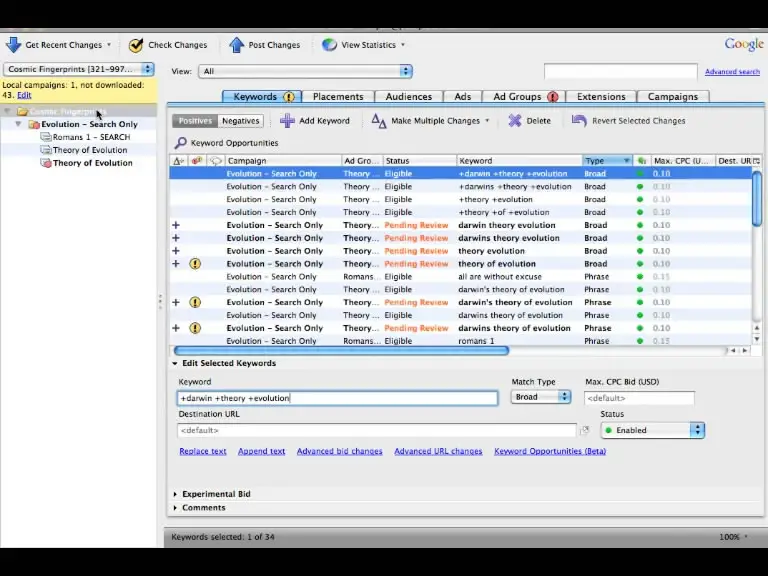
Task: Click the Append text link
Action: point(262,451)
